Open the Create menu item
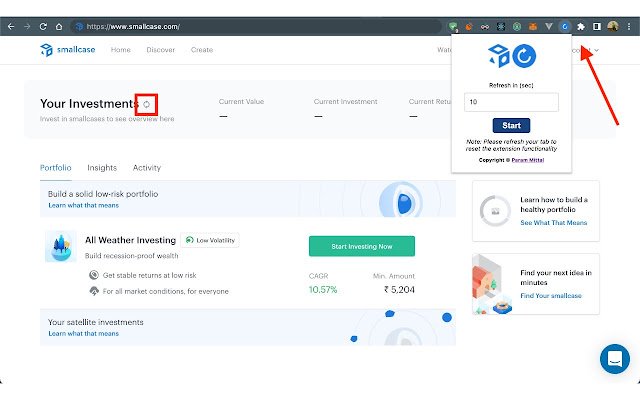Image resolution: width=640 pixels, height=400 pixels. [x=202, y=50]
